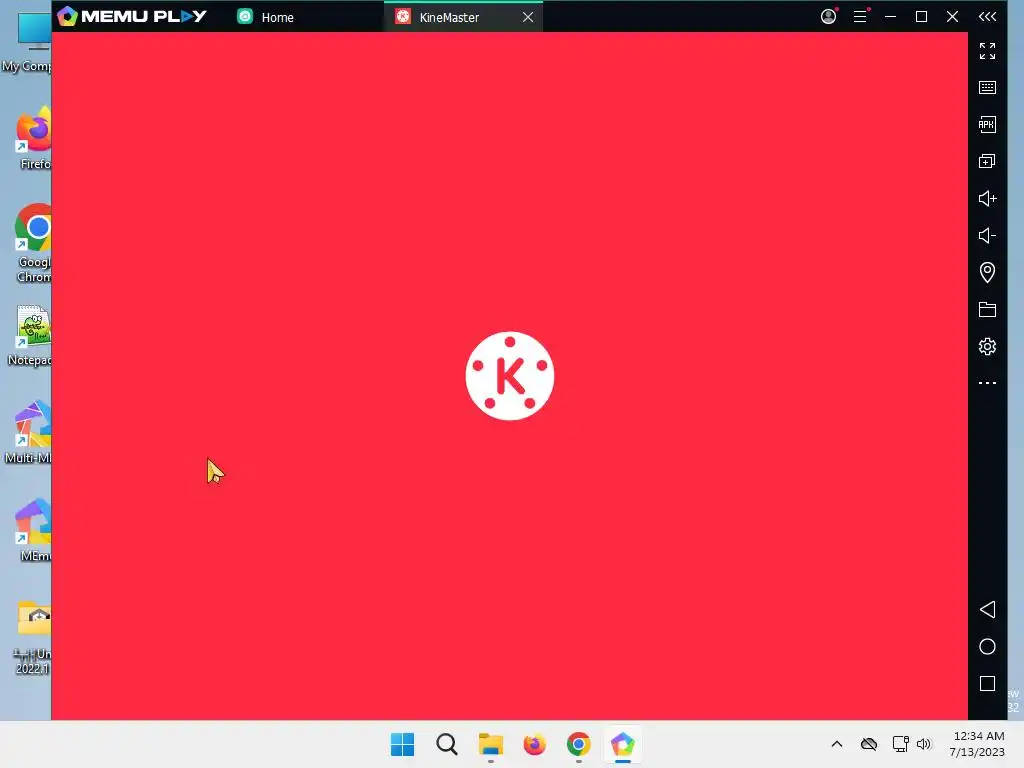Expand the hidden system tray icons
The height and width of the screenshot is (768, 1024).
(x=837, y=744)
